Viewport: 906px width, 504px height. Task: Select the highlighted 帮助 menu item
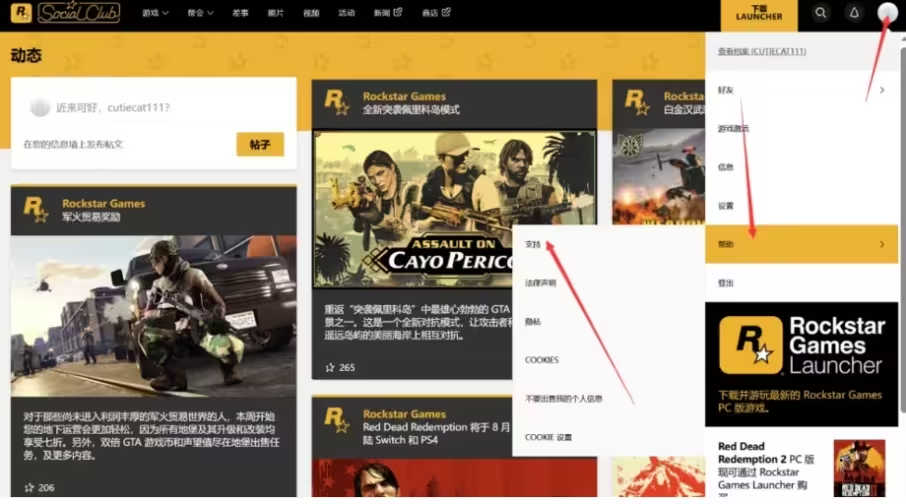(x=801, y=244)
